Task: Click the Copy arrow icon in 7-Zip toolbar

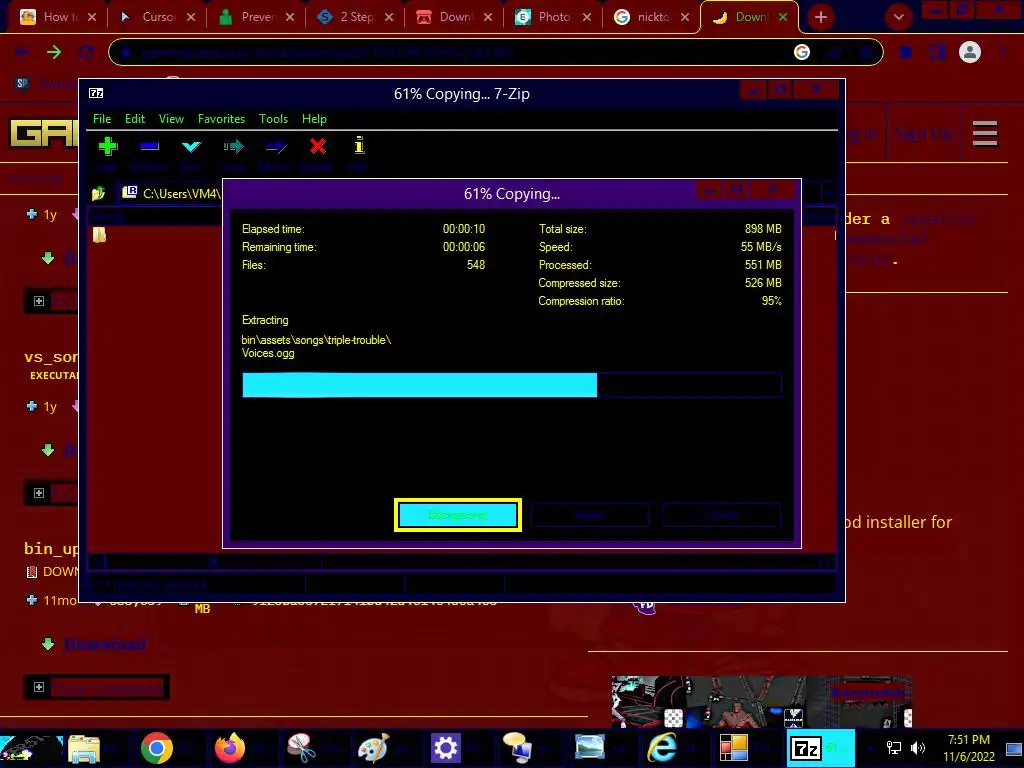Action: pyautogui.click(x=233, y=146)
